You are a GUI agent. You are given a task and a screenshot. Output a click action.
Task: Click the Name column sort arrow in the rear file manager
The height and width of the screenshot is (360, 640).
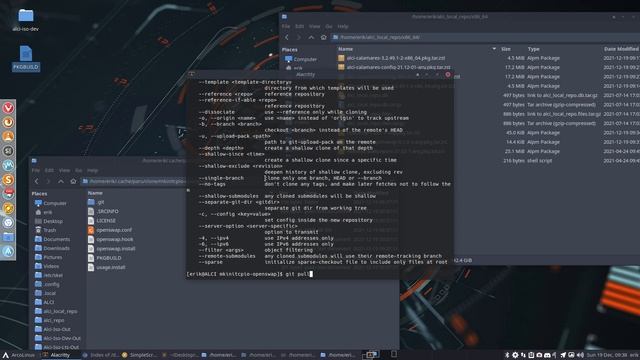click(494, 49)
